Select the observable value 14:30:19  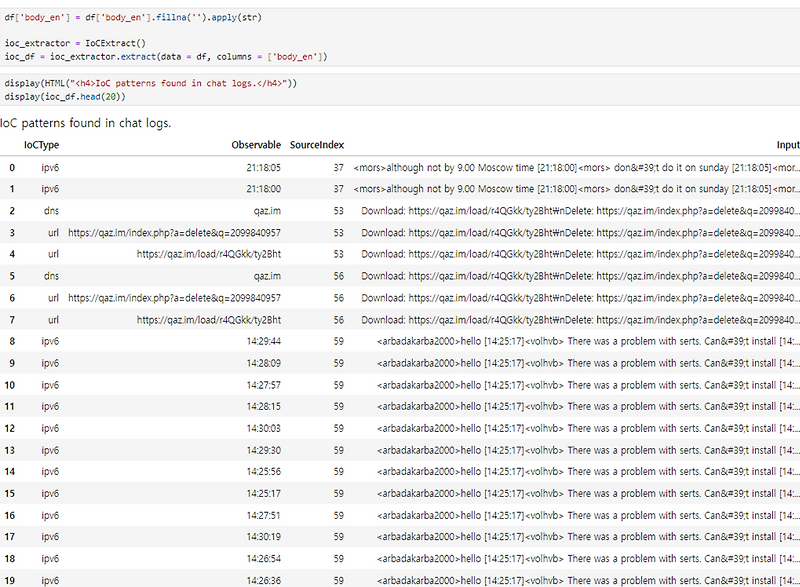click(263, 537)
